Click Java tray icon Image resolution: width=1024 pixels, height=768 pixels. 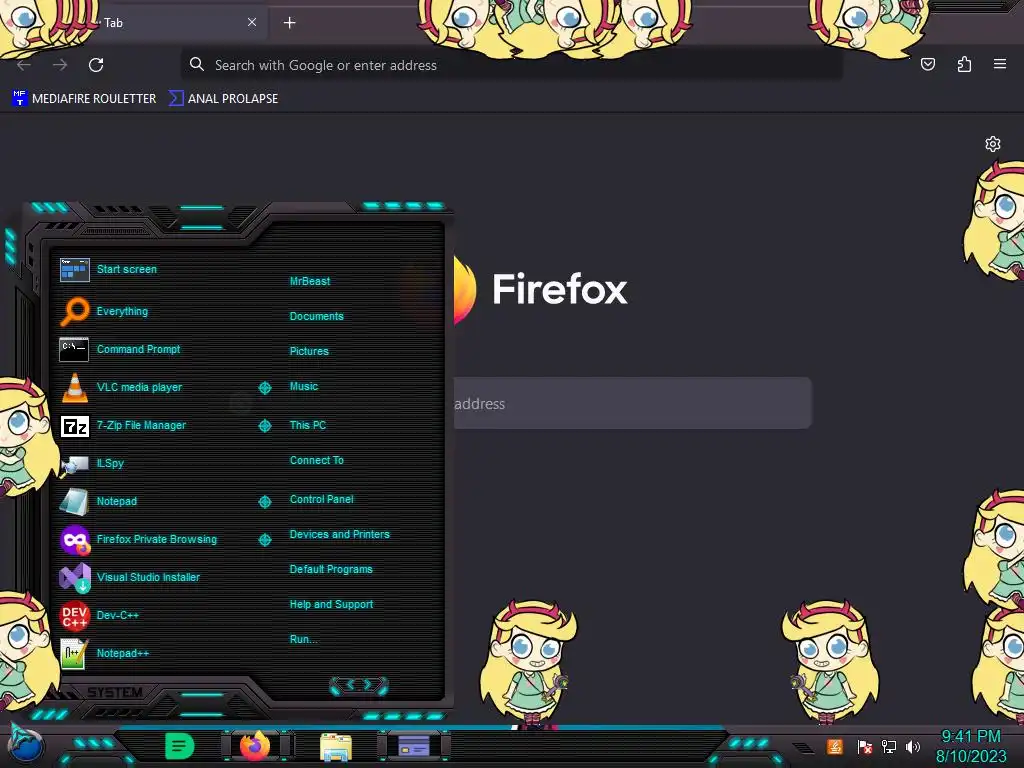tap(835, 746)
